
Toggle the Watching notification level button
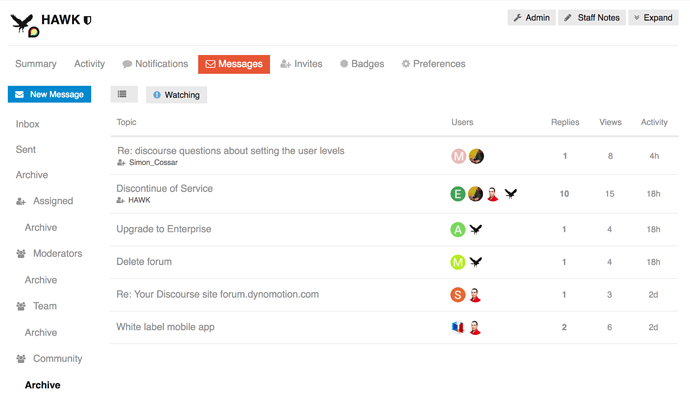tap(176, 95)
